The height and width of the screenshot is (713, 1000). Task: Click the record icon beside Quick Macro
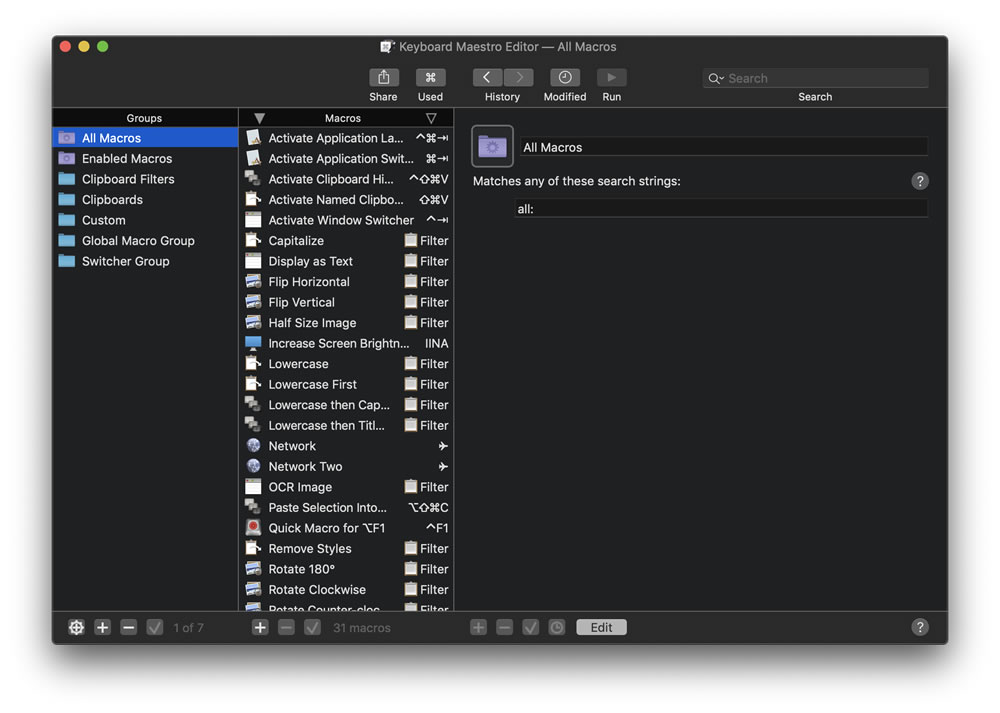tap(253, 527)
